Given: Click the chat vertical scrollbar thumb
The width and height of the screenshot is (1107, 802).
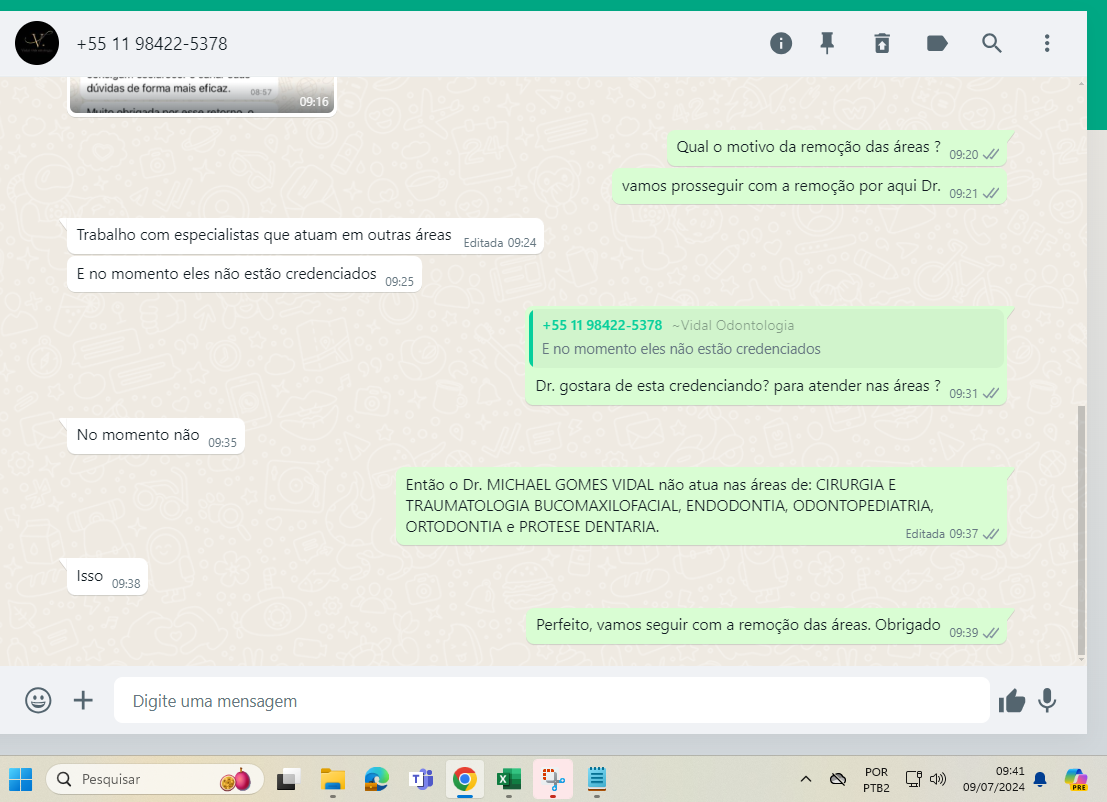Looking at the screenshot, I should tap(1081, 530).
